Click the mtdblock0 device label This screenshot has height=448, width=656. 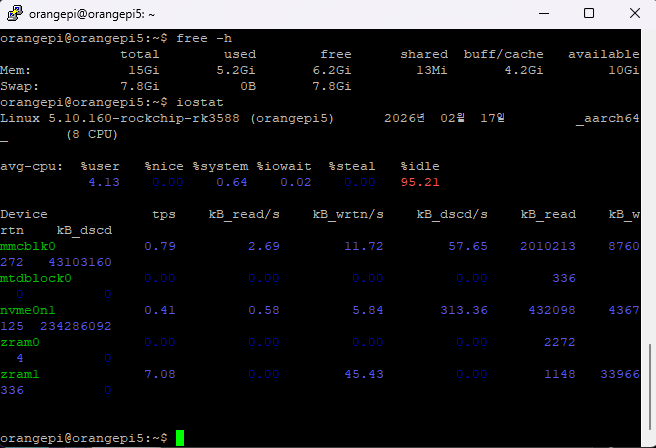click(x=36, y=277)
